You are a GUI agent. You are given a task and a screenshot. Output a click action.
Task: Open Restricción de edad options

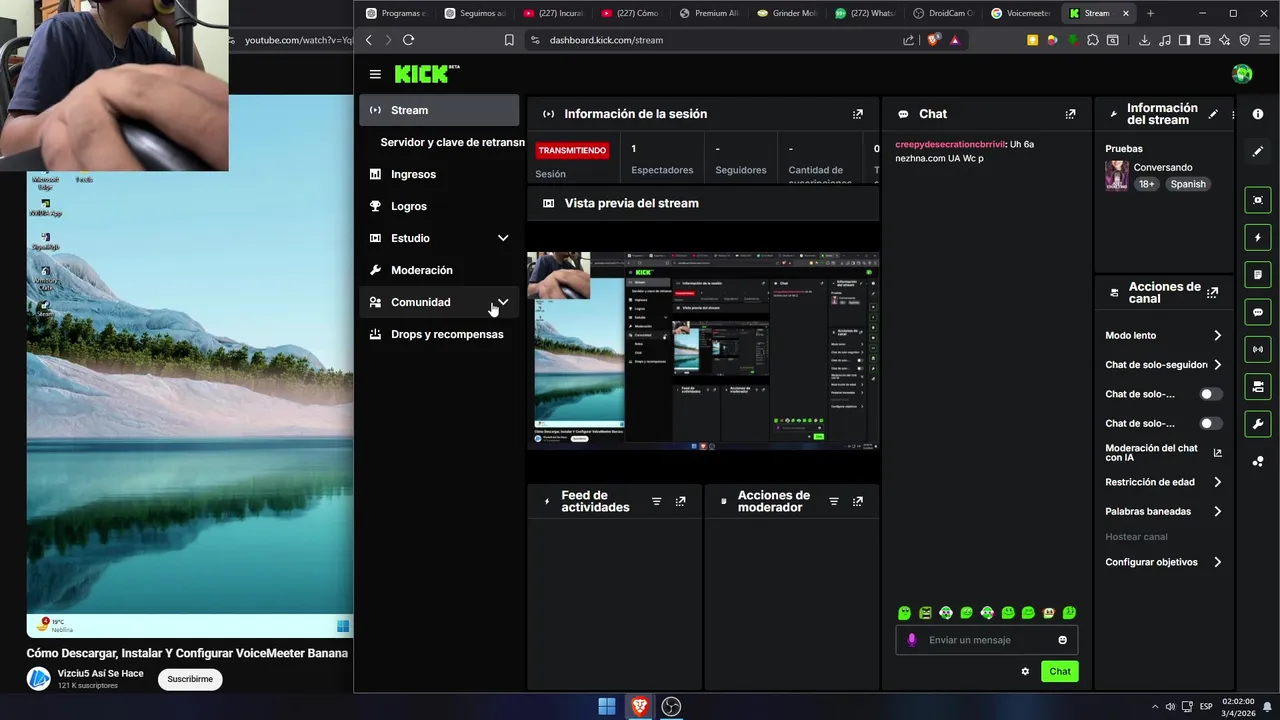(x=1163, y=482)
